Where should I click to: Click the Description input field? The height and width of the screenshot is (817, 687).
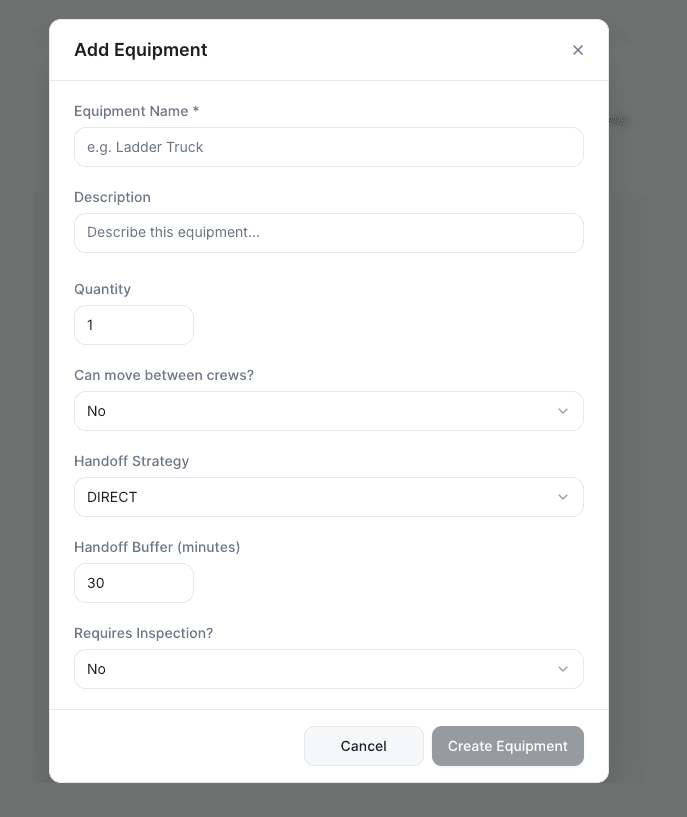(x=329, y=233)
